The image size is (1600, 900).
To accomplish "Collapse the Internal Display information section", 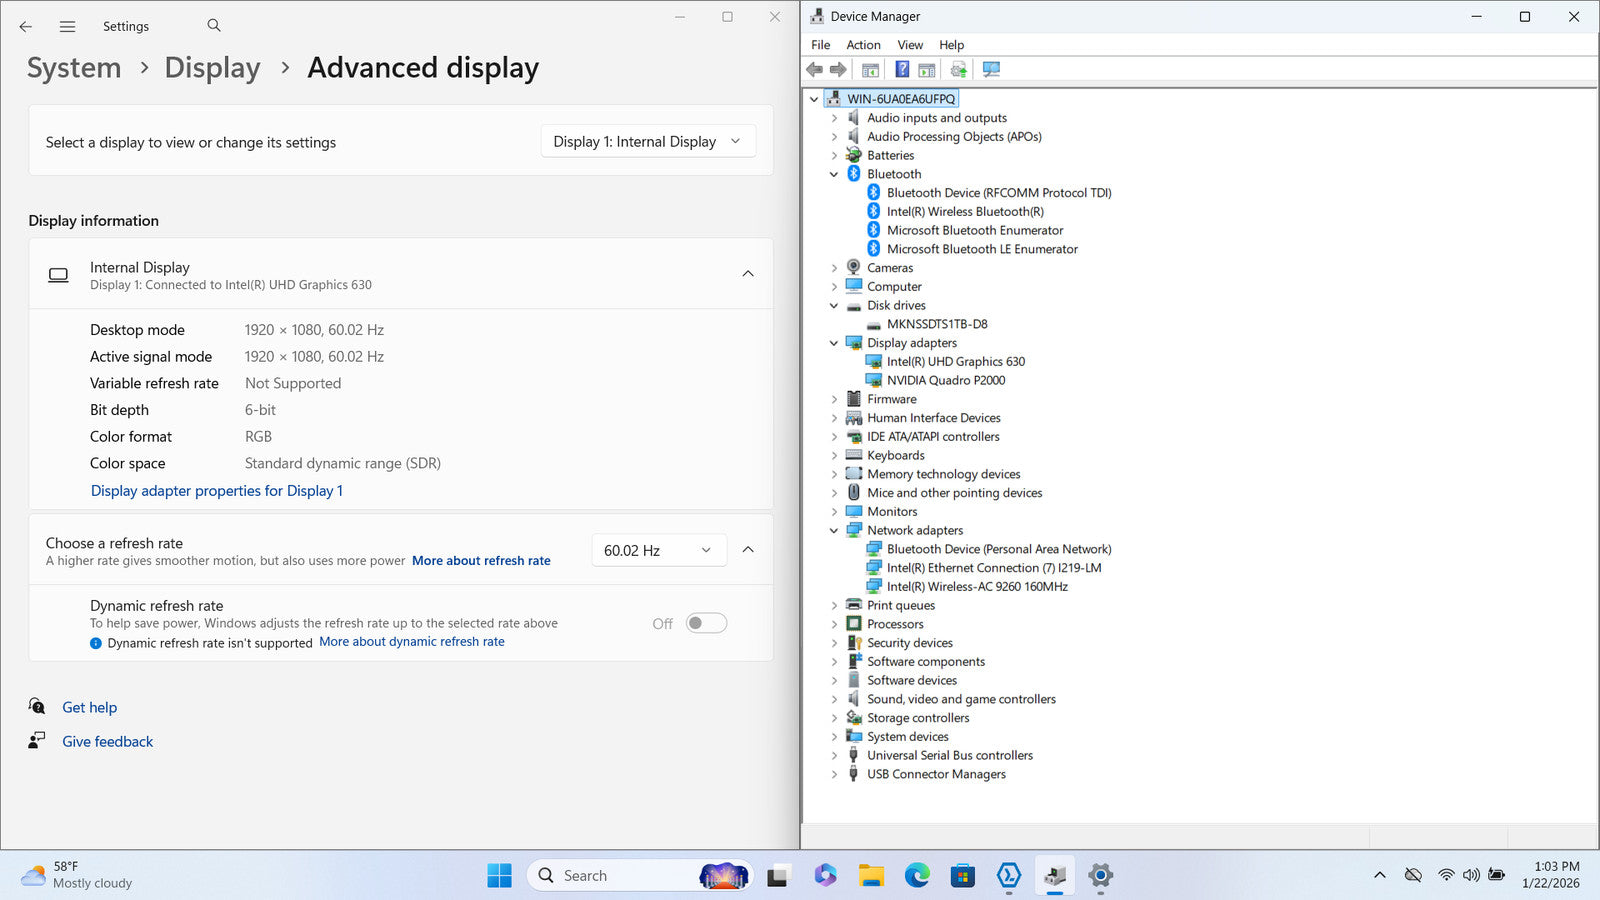I will (748, 274).
